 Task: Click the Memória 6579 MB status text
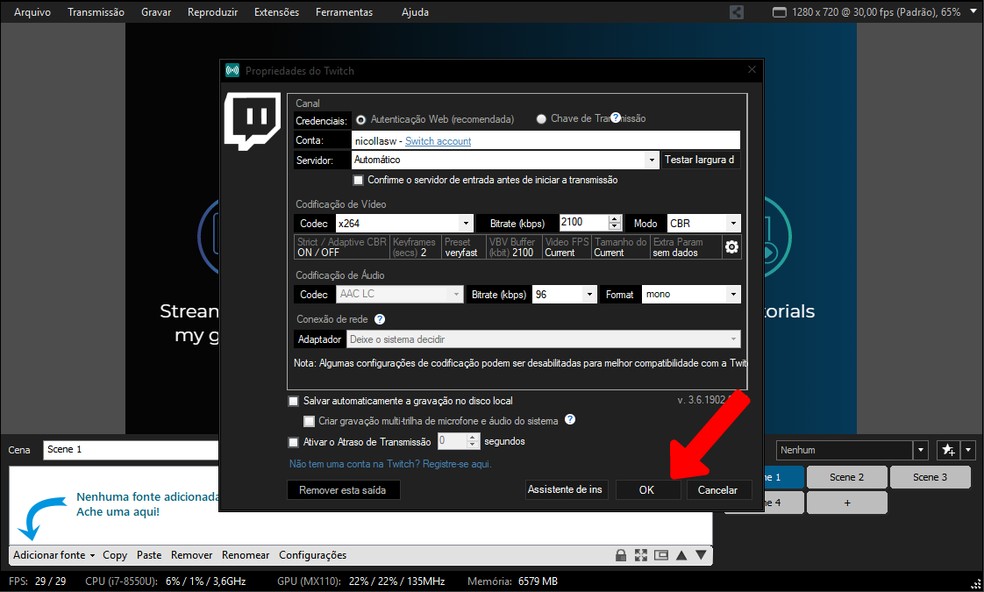[512, 581]
